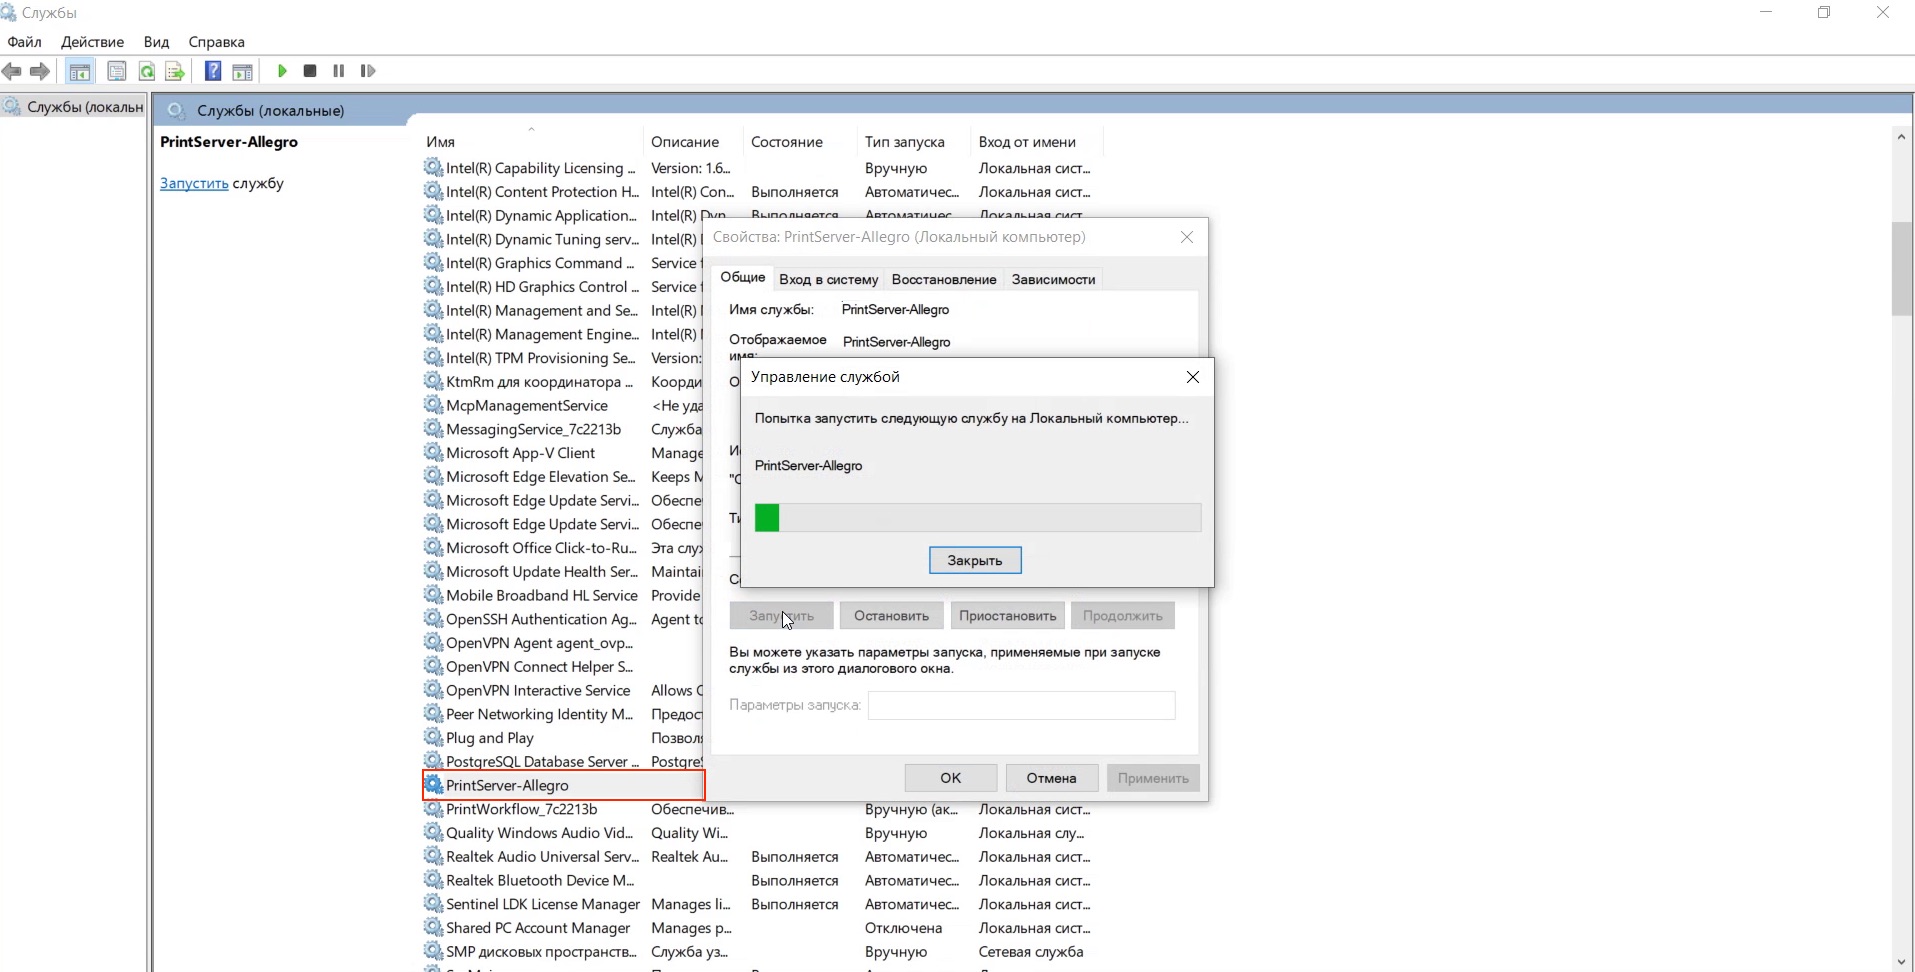Click the Sentinel LDK License Manager icon
The width and height of the screenshot is (1915, 972).
433,904
